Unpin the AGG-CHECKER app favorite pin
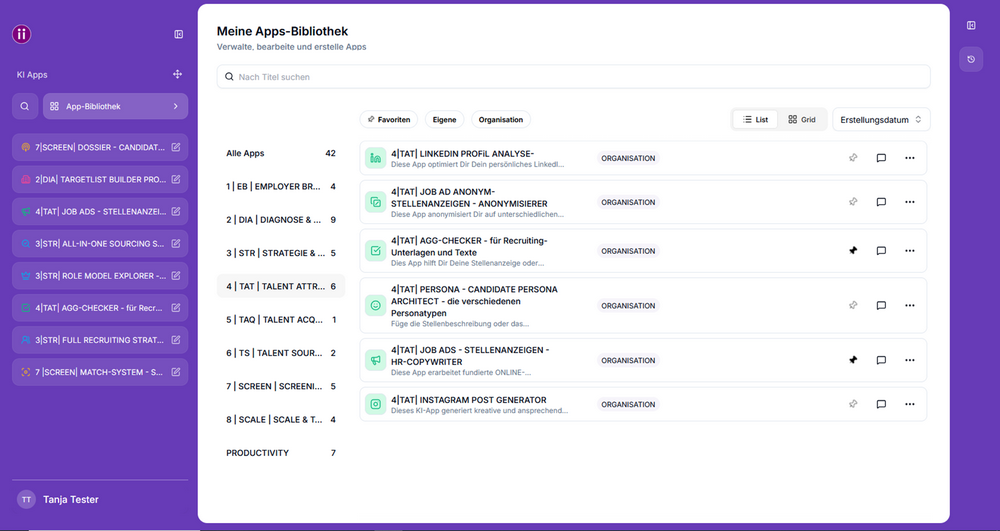 tap(853, 251)
